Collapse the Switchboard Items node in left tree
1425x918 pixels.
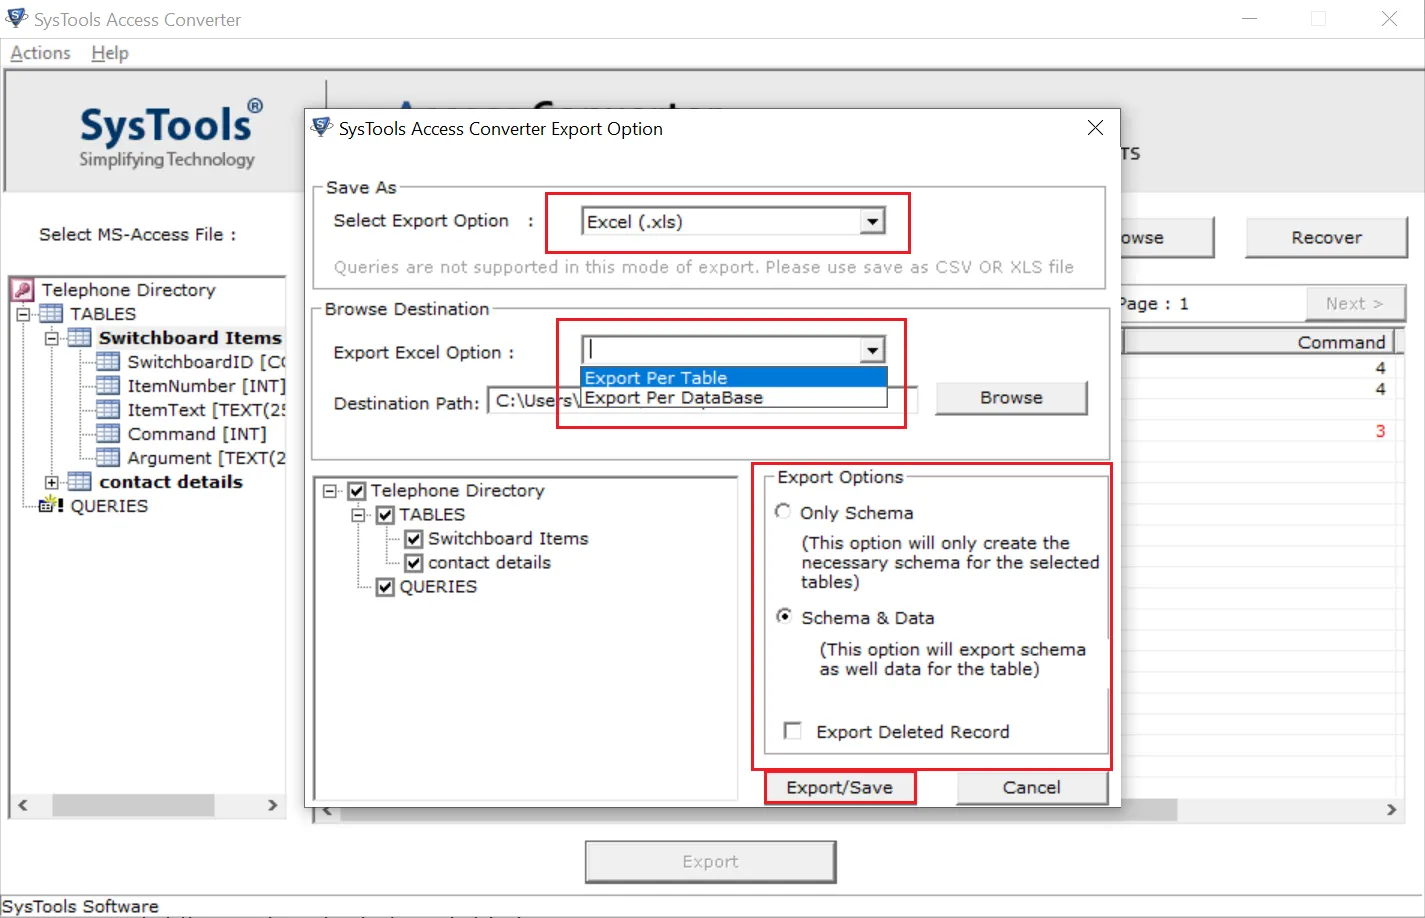point(51,338)
